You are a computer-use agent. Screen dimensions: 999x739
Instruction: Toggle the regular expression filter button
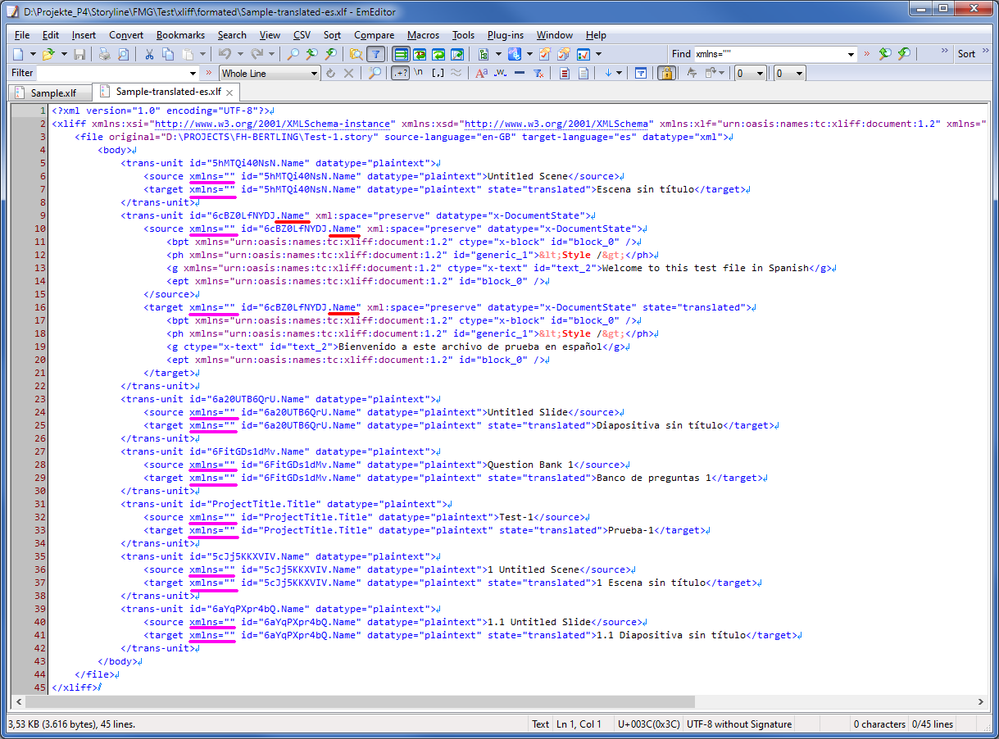pos(400,73)
